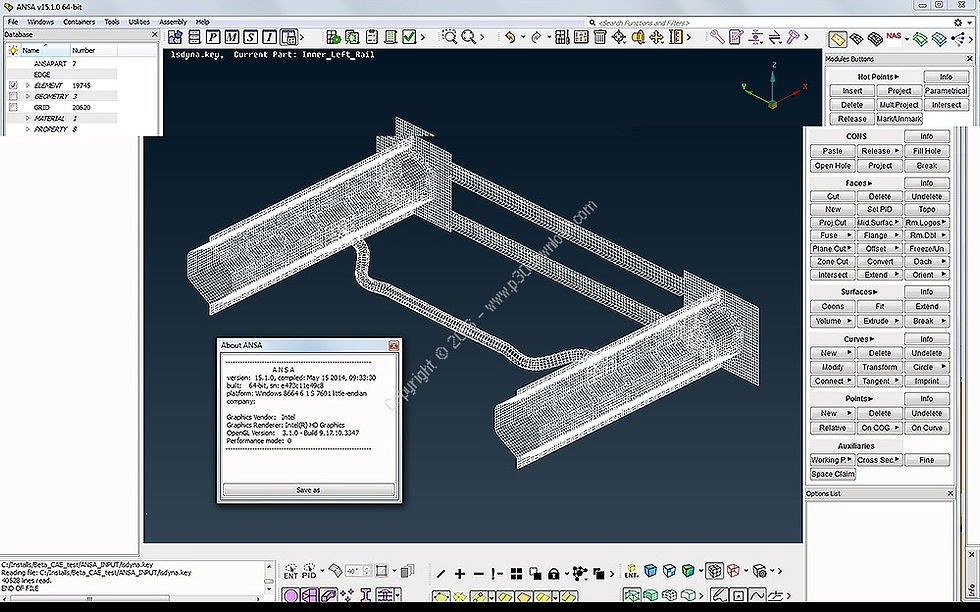Click the On Curve points button
Screen dimensions: 980x612
[926, 428]
